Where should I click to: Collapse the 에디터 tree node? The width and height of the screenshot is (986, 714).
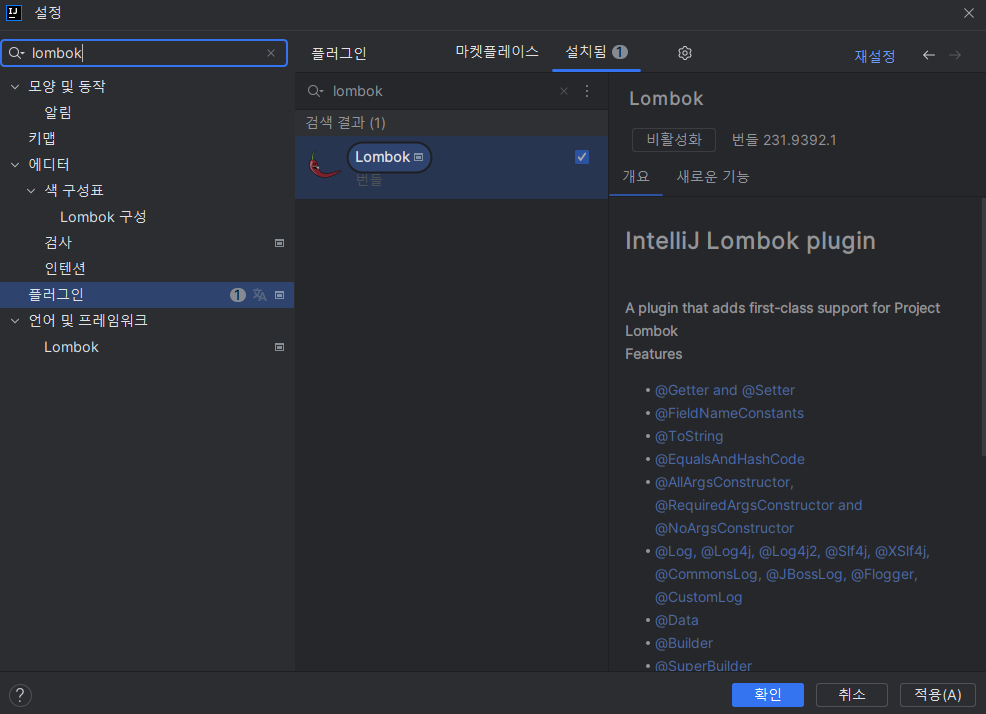coord(15,165)
